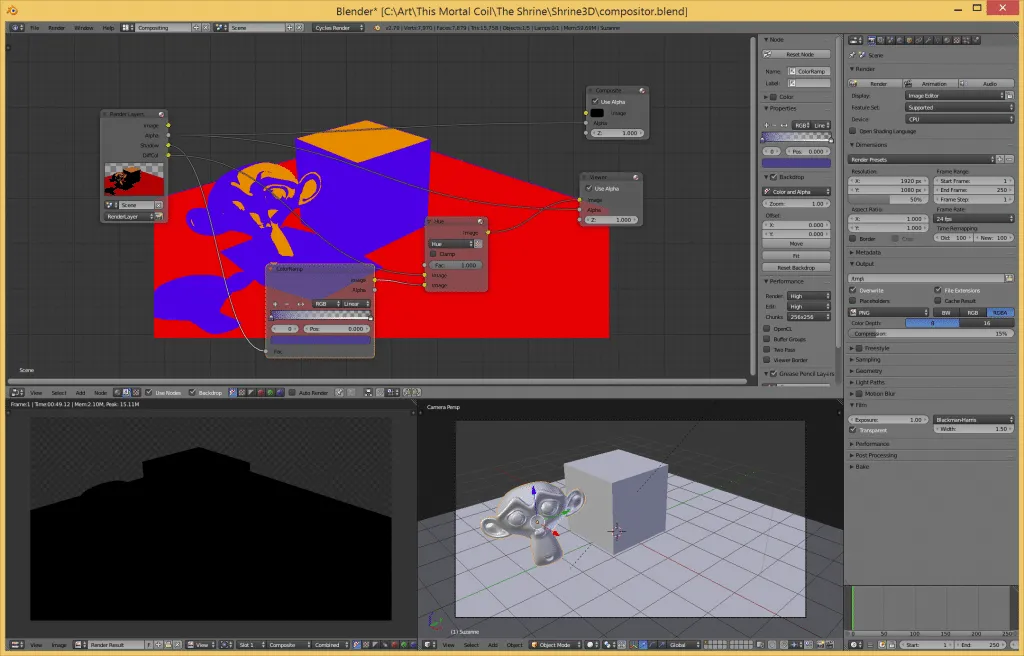This screenshot has width=1024, height=656.
Task: Click the Reset Backdrop button
Action: [x=795, y=267]
